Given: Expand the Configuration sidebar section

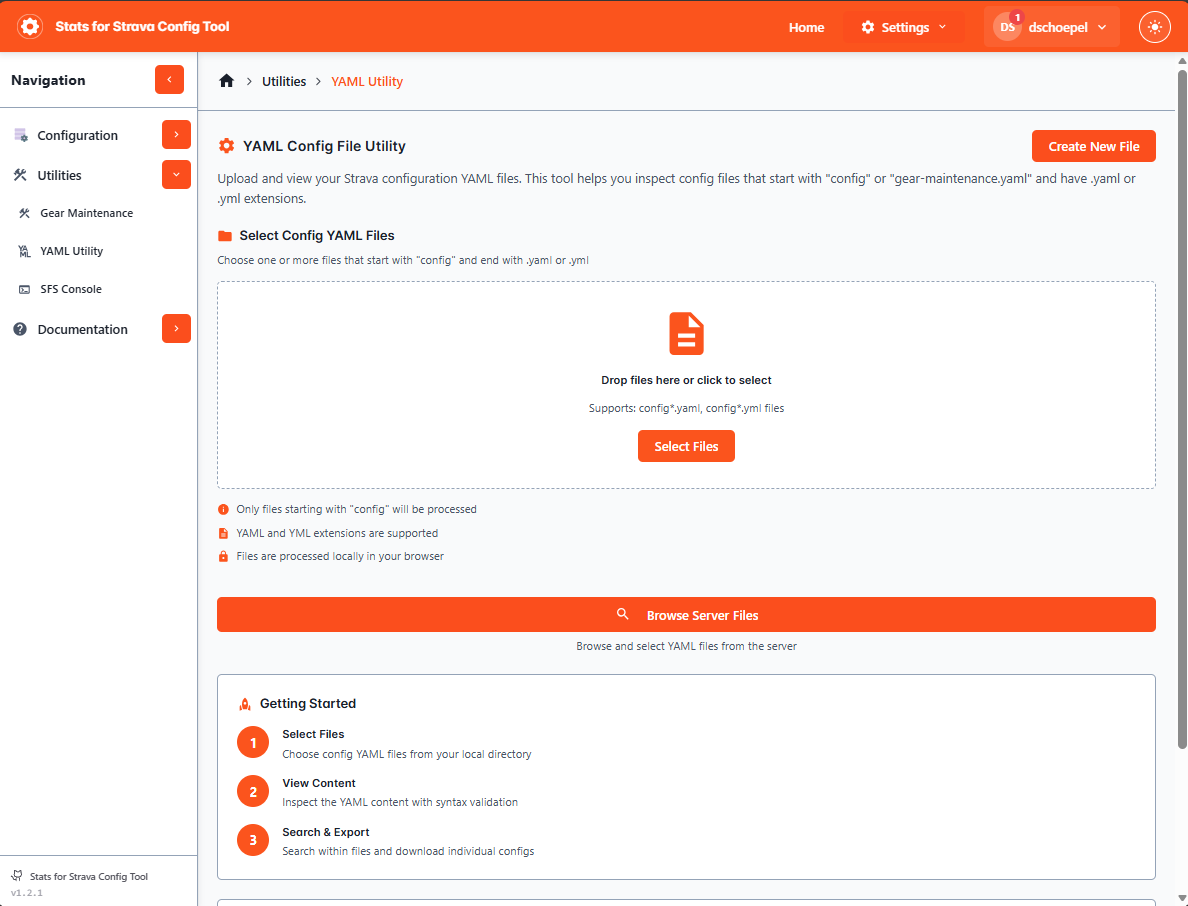Looking at the screenshot, I should (176, 135).
